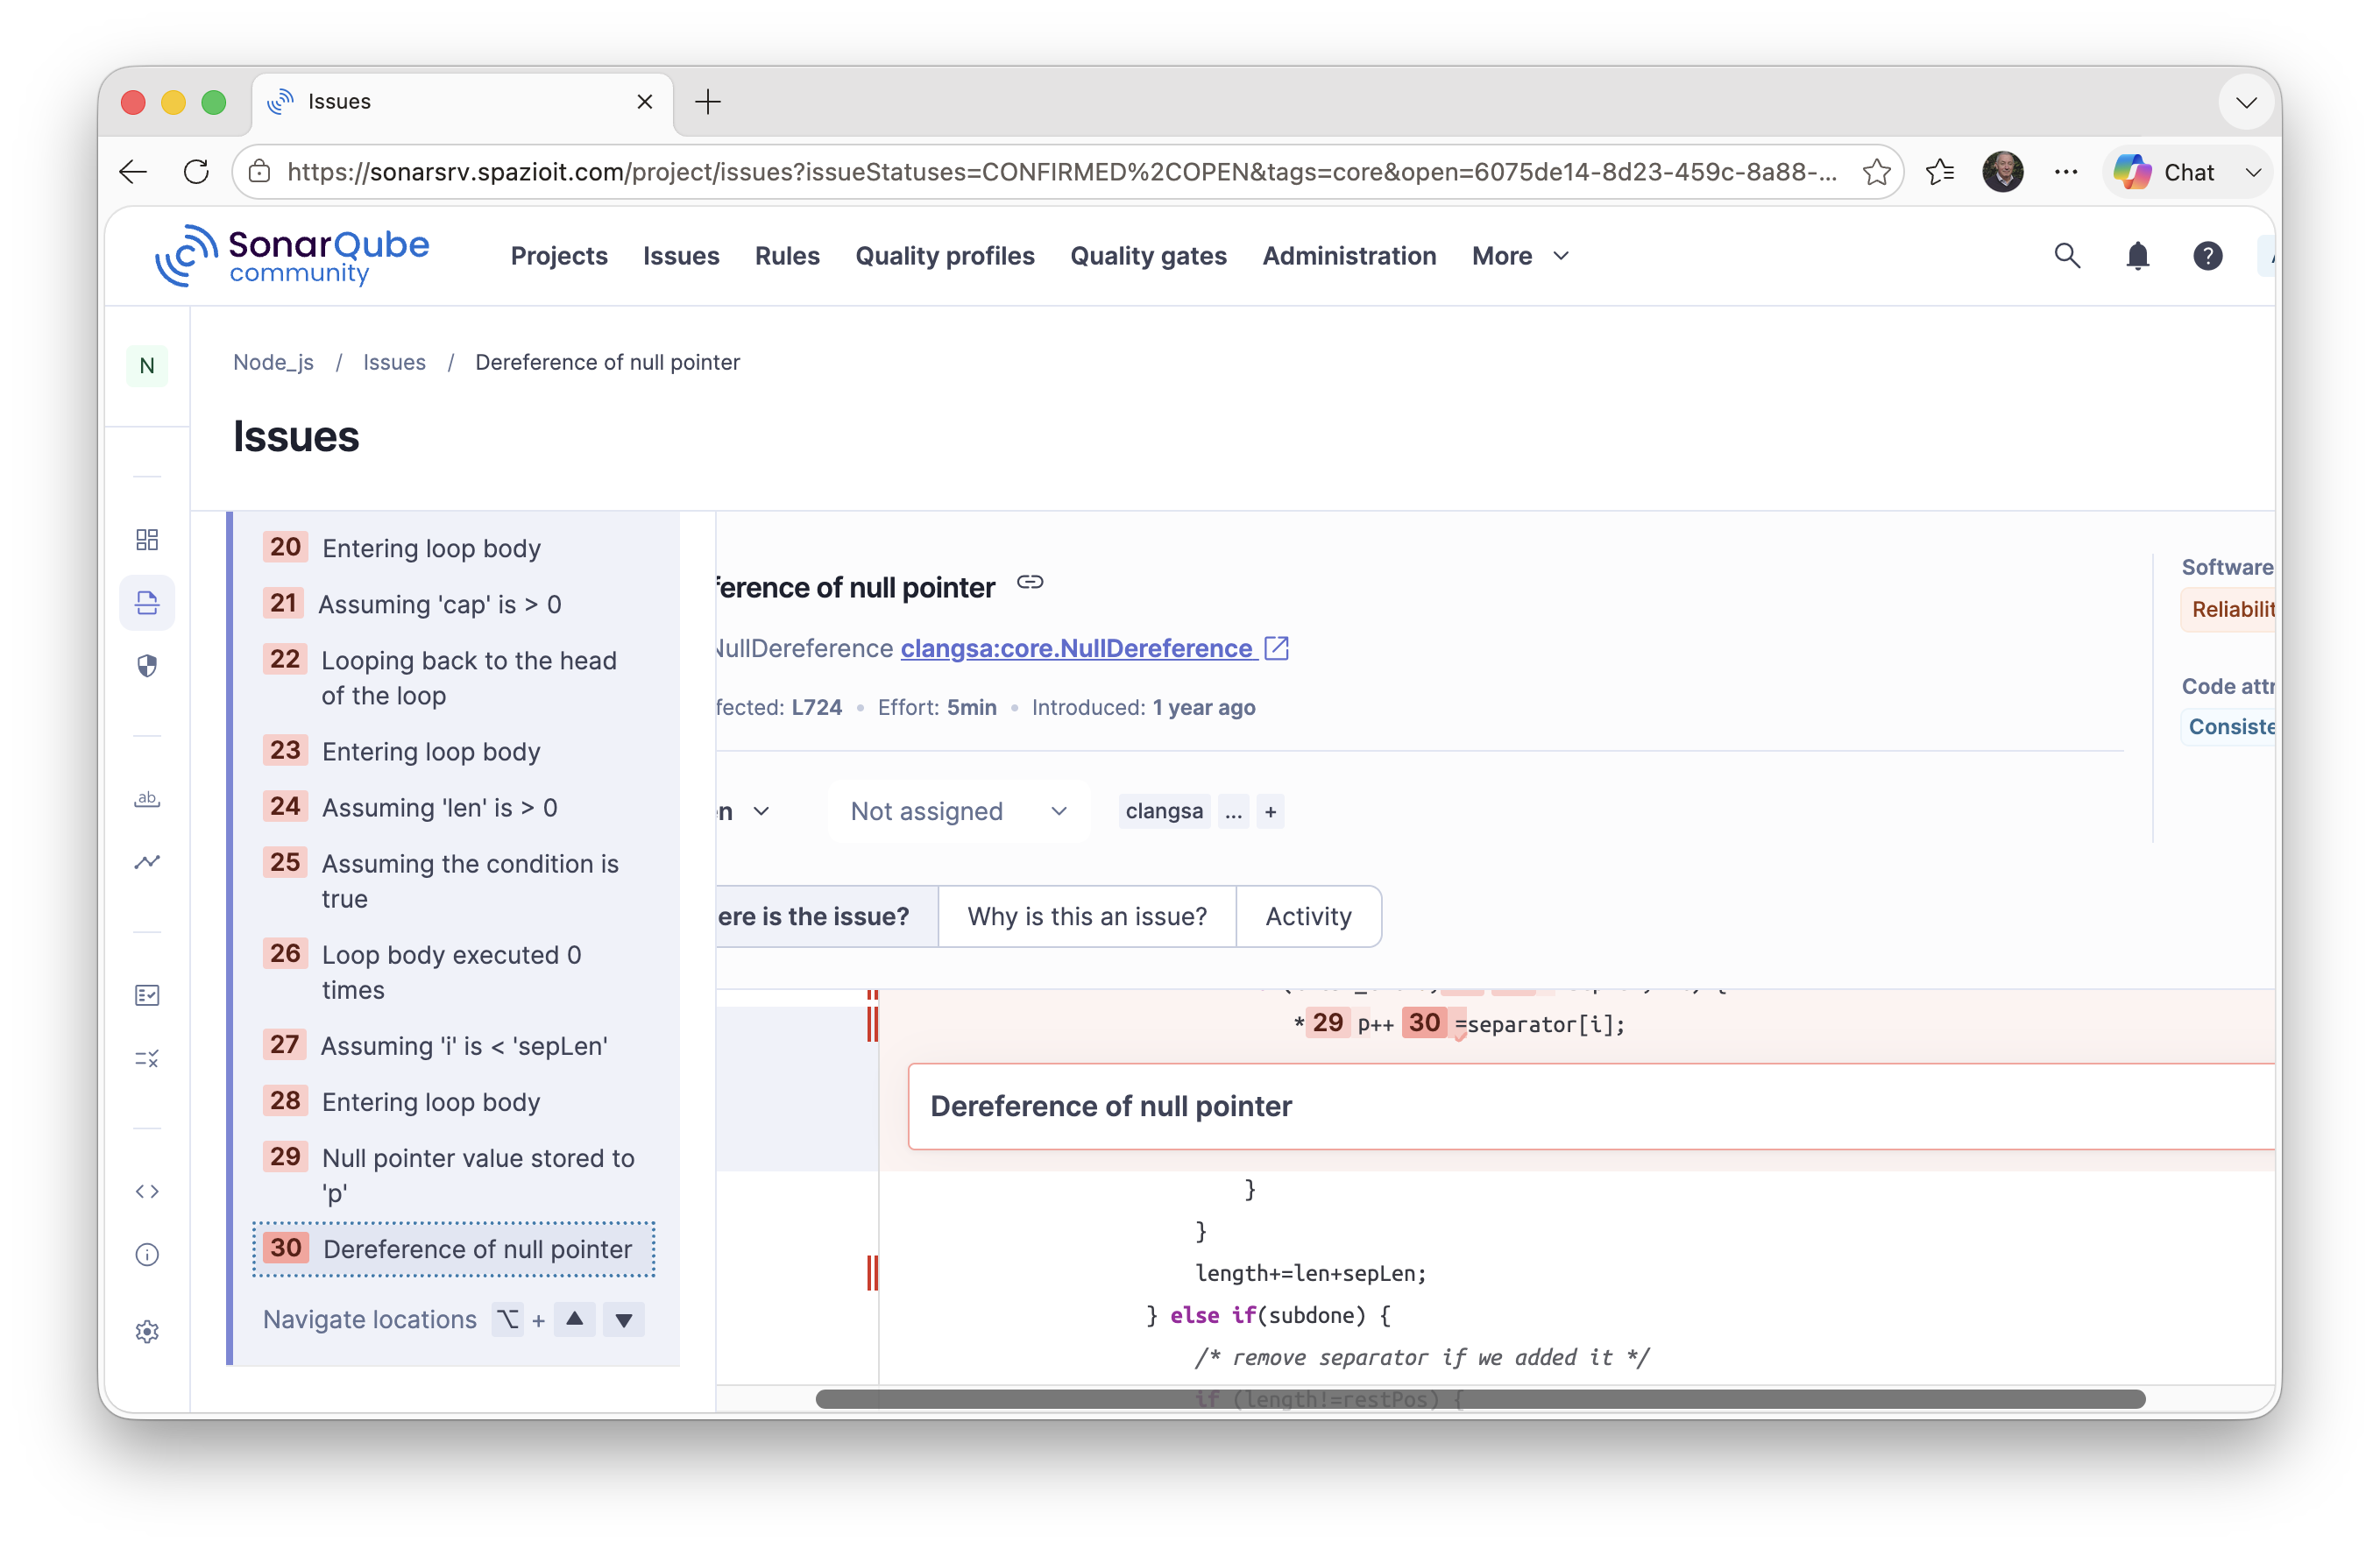Open Administration menu item
The image size is (2380, 1549).
click(1349, 256)
